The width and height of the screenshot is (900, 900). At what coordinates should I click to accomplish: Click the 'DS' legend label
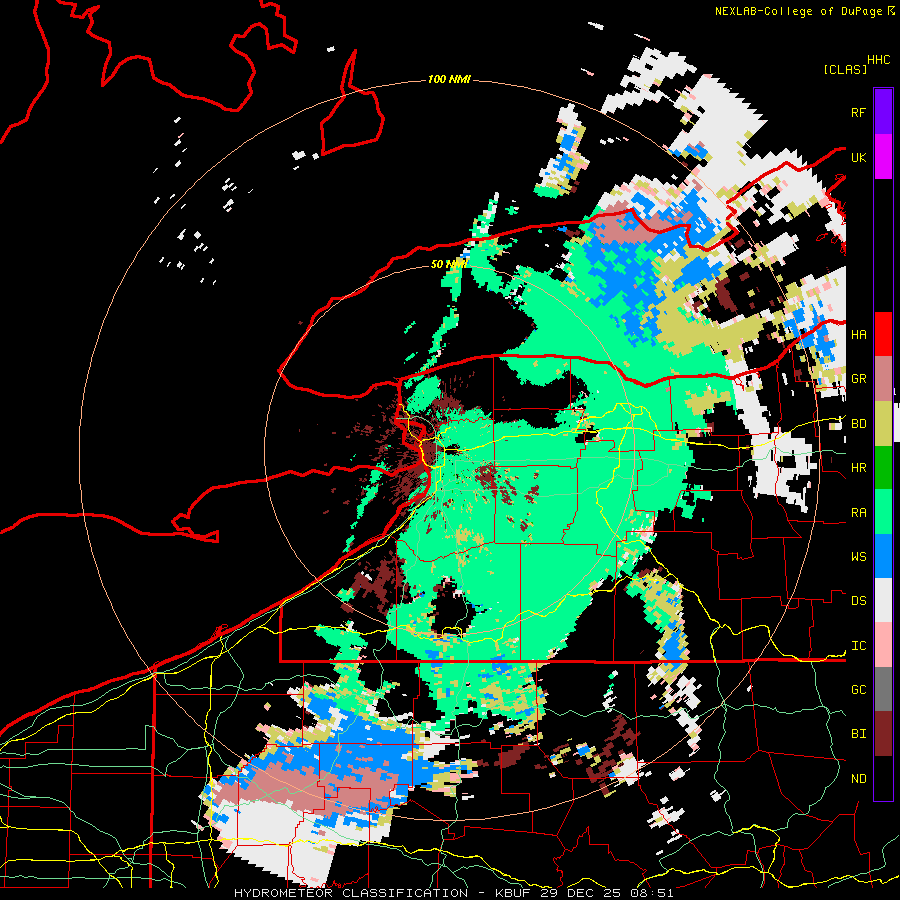858,601
